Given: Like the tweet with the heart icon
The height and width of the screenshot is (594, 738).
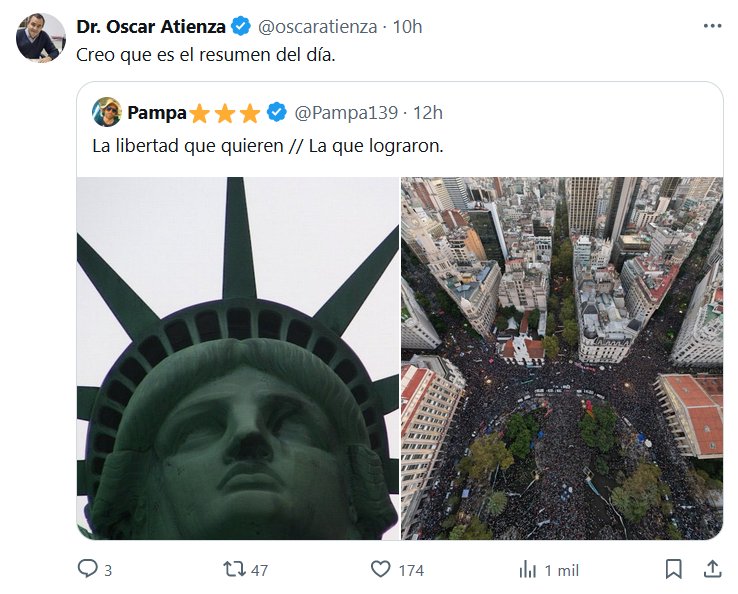Looking at the screenshot, I should (380, 569).
